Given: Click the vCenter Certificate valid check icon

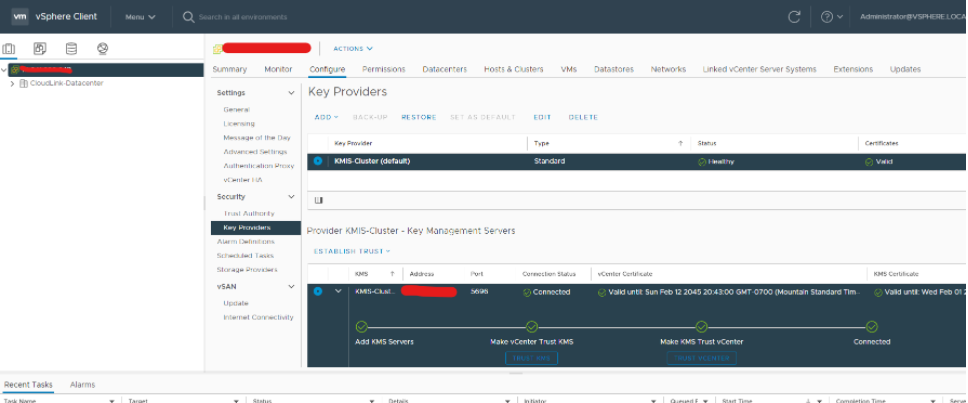Looking at the screenshot, I should click(x=601, y=293).
